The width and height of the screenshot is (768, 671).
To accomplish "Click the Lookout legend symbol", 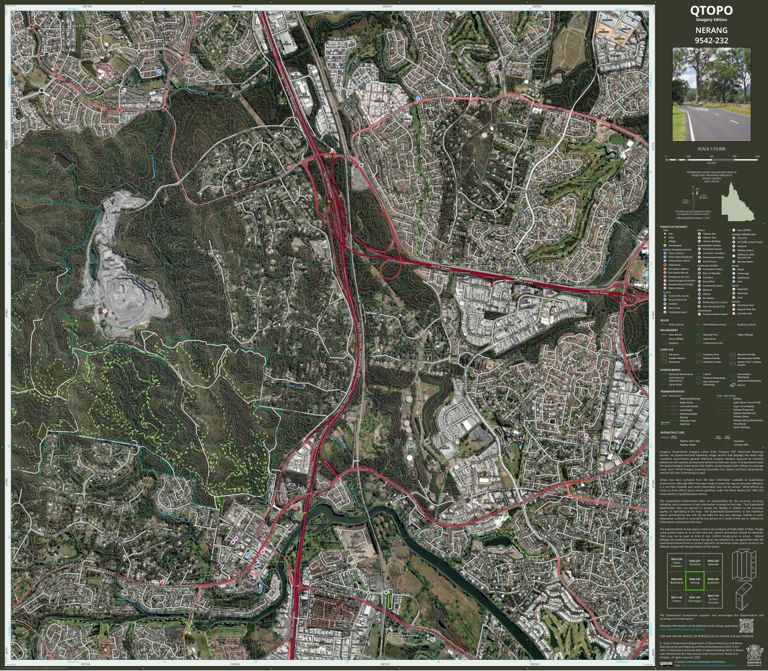I will pos(665,304).
